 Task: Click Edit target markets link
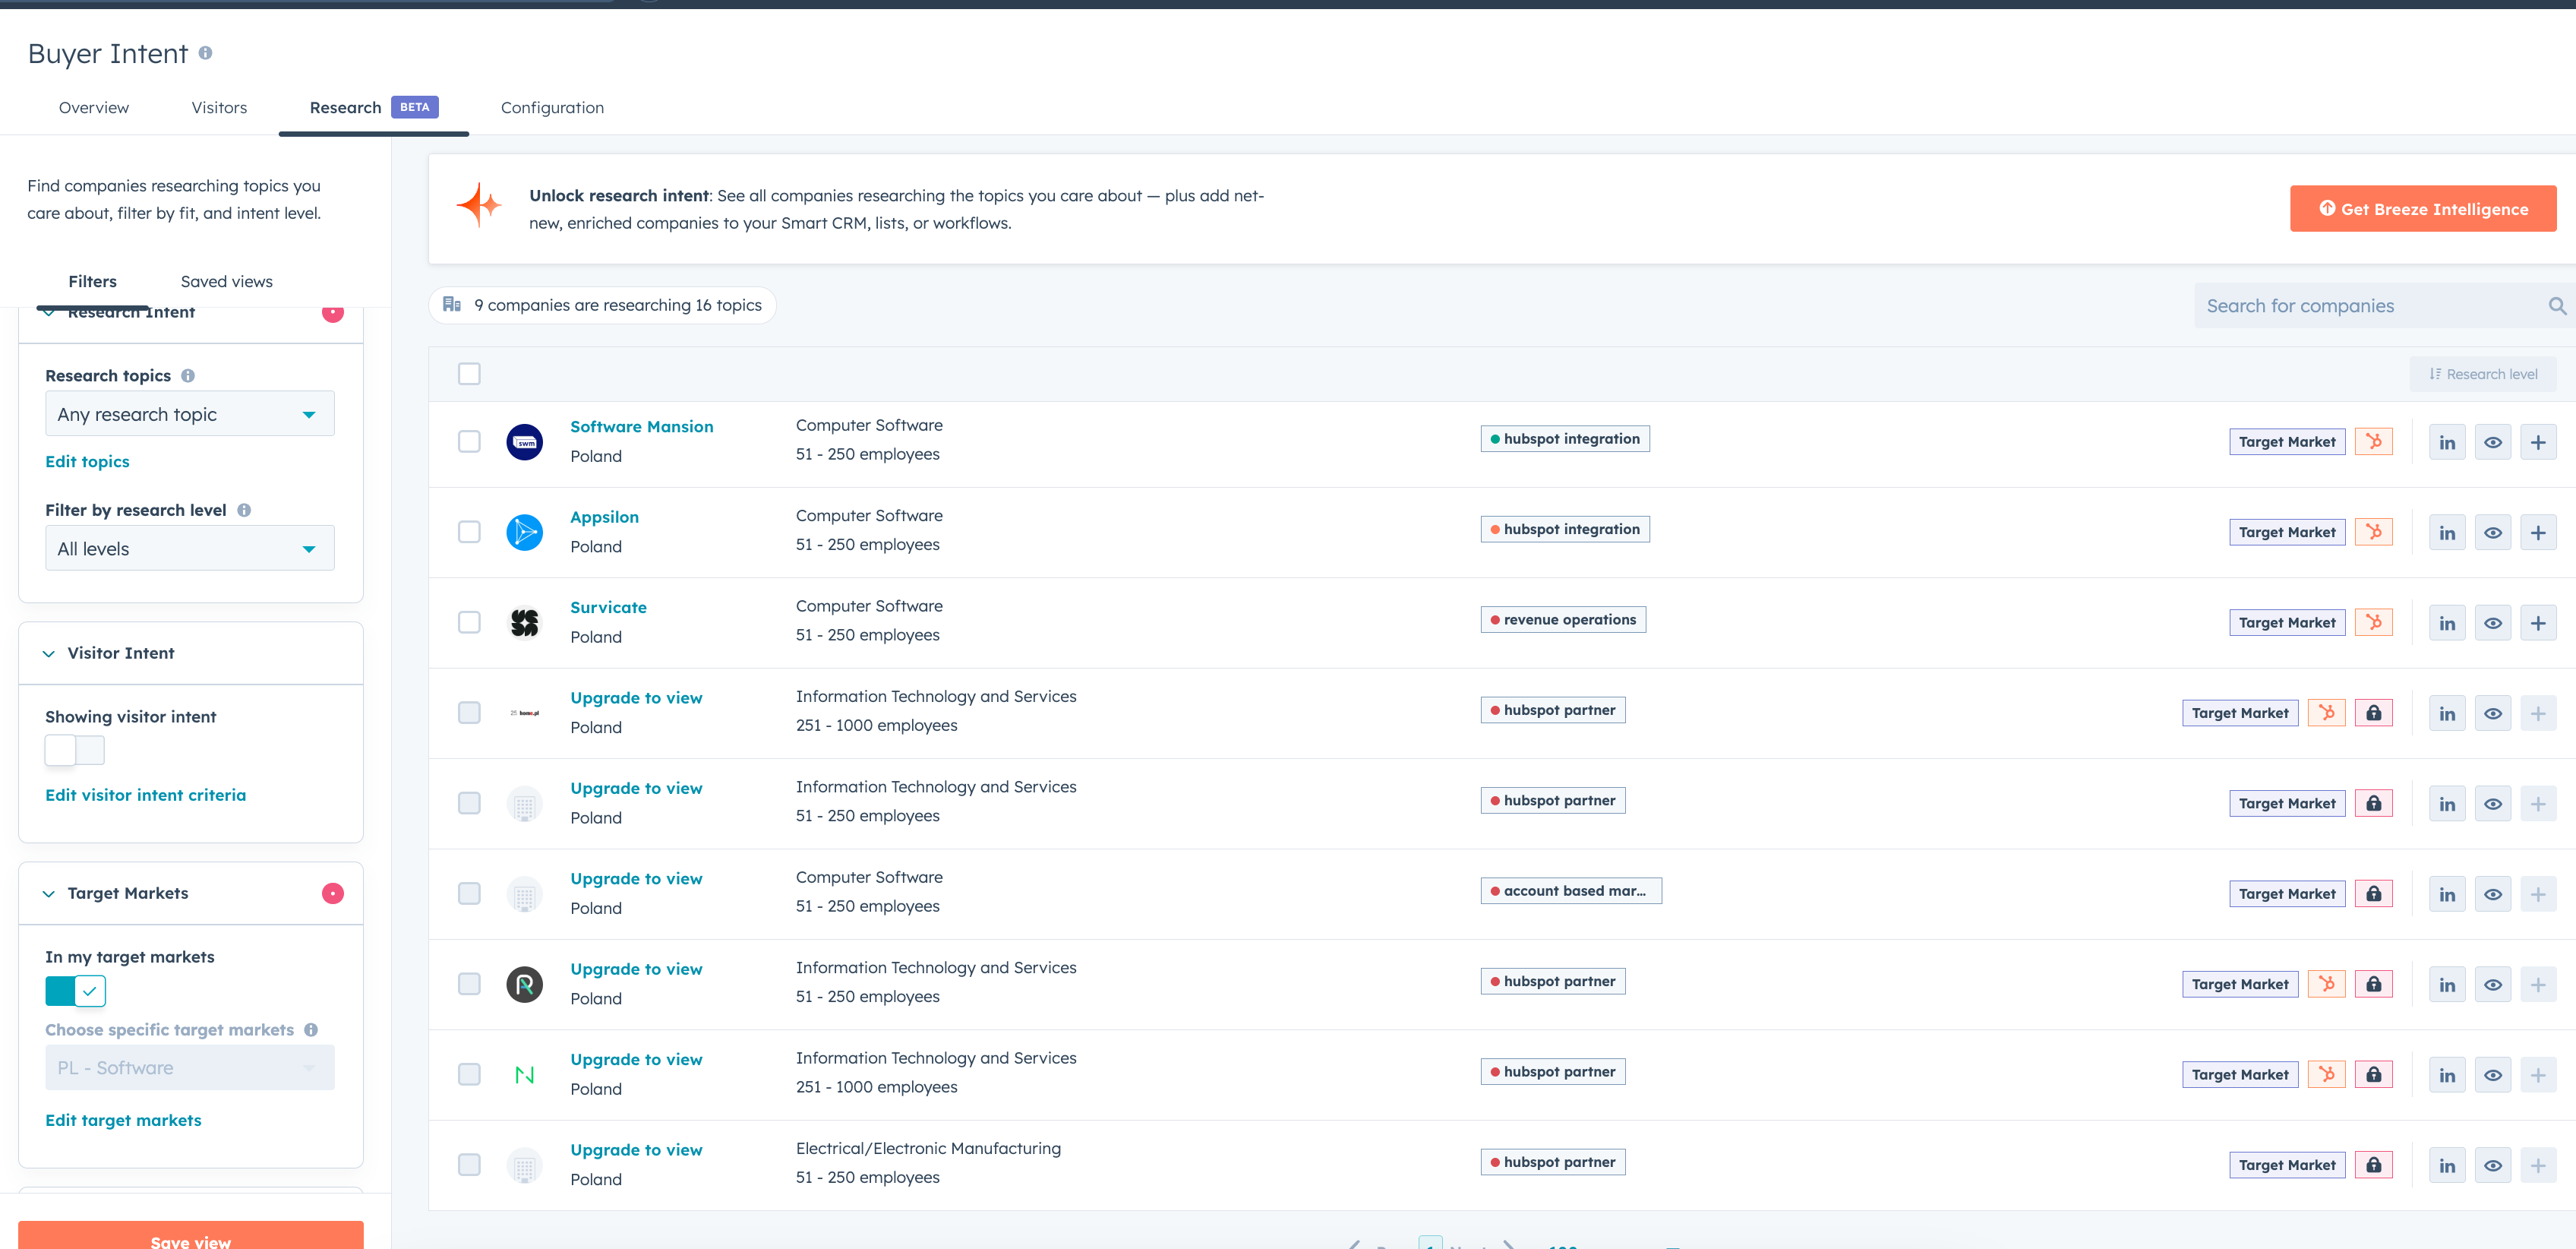pos(123,1121)
